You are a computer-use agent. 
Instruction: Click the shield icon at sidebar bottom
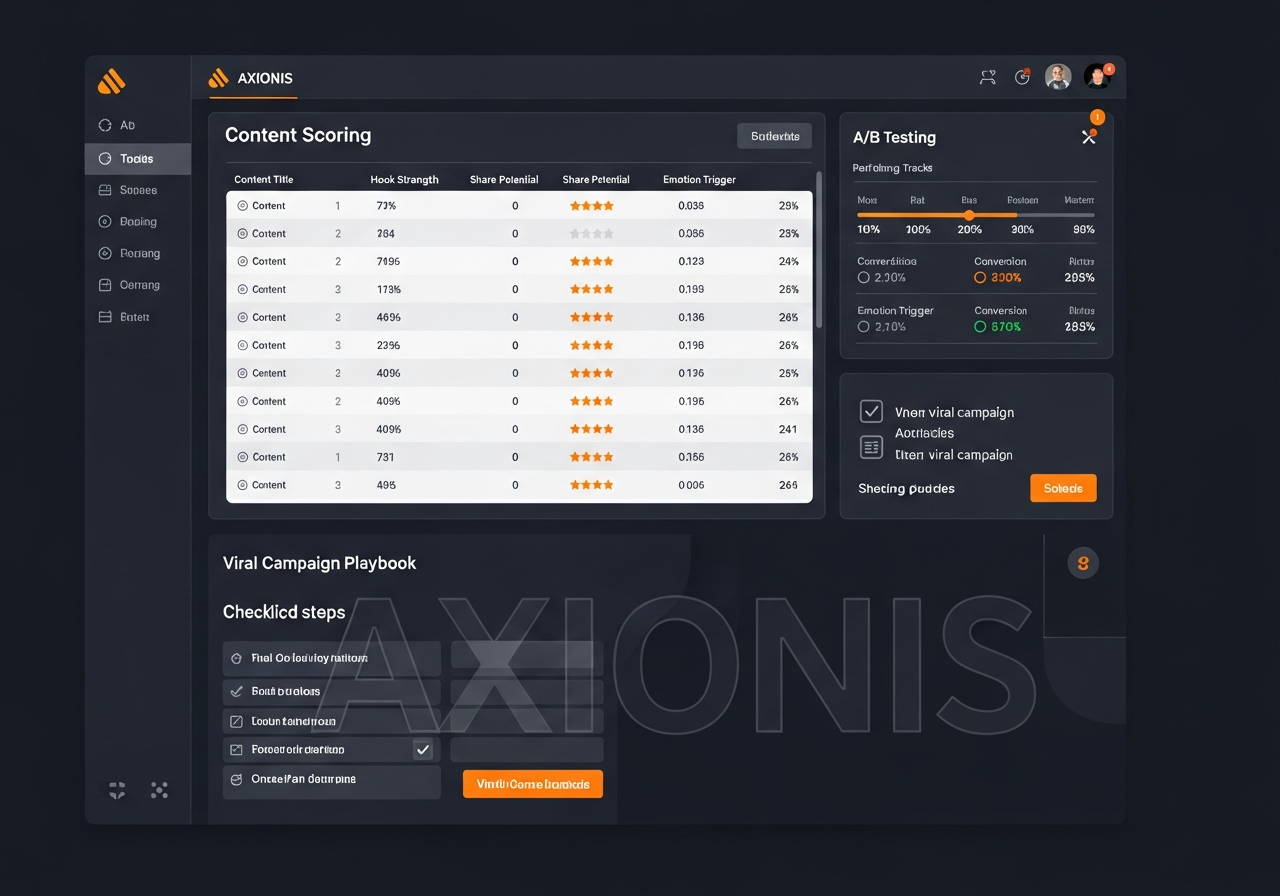click(117, 790)
